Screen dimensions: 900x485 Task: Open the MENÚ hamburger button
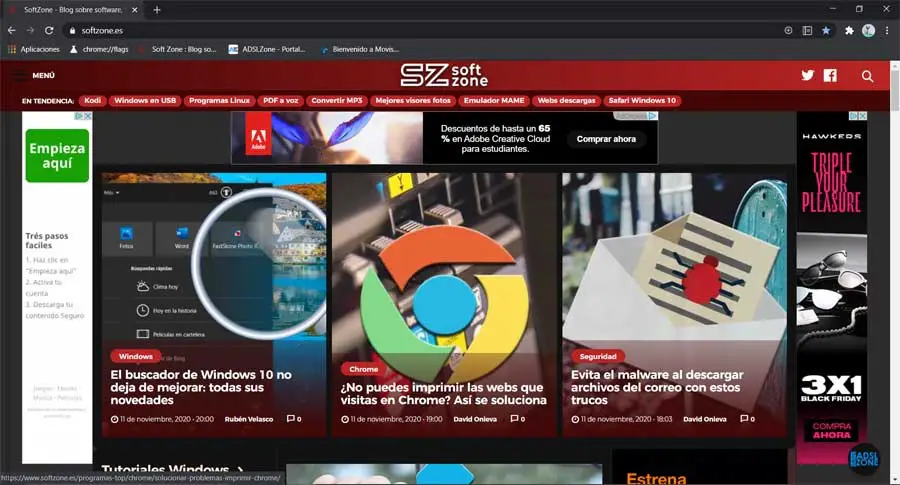[x=34, y=75]
